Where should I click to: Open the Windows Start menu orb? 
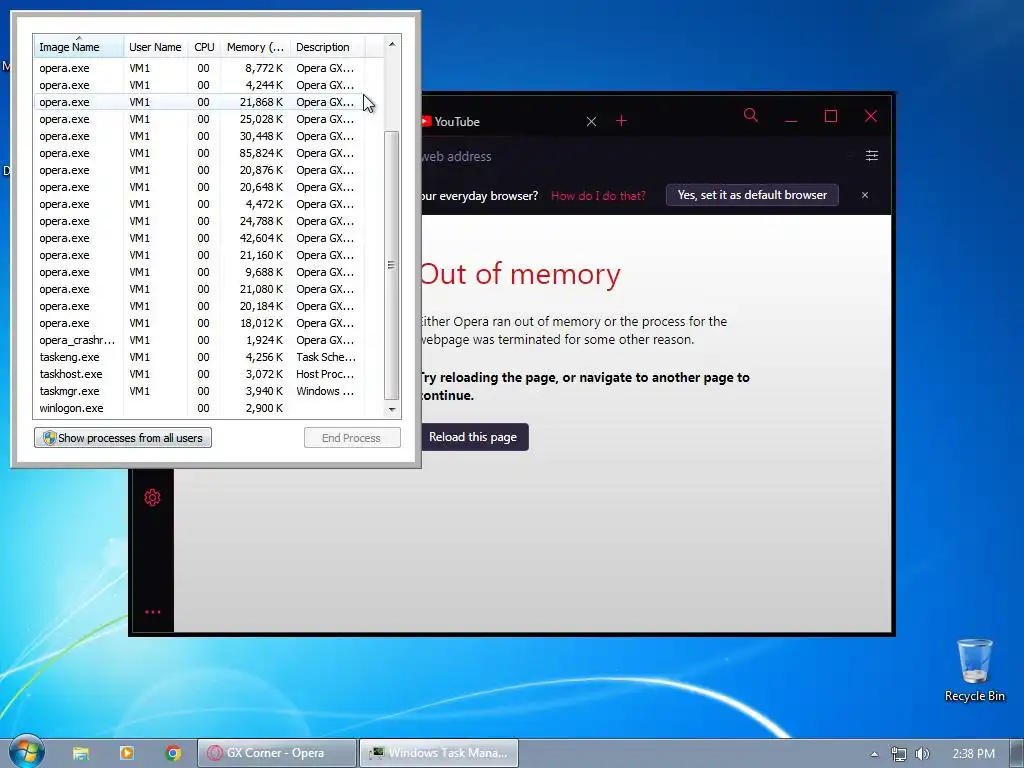pyautogui.click(x=27, y=752)
